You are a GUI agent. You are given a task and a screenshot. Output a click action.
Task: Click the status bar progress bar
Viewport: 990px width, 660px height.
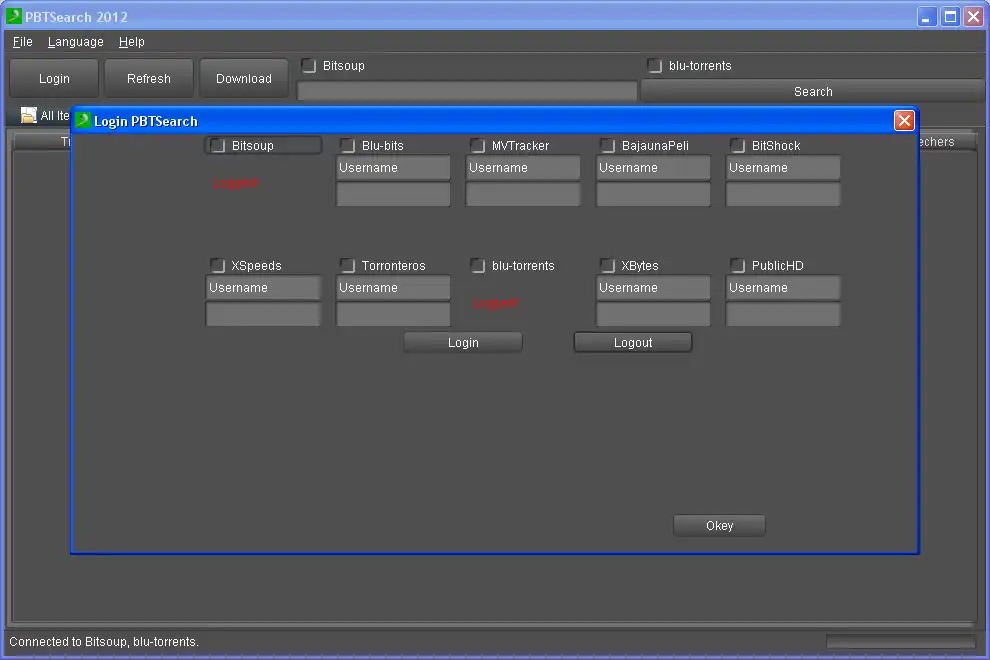coord(901,642)
